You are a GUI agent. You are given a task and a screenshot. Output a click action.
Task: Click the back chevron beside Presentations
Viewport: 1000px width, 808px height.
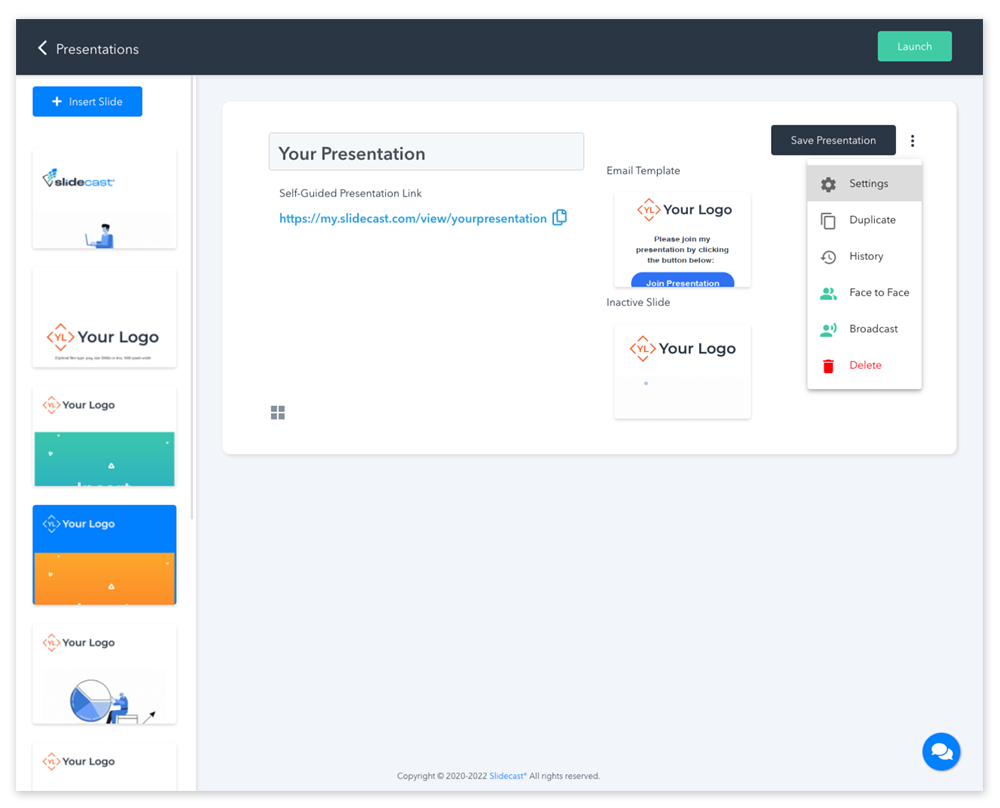[x=42, y=48]
